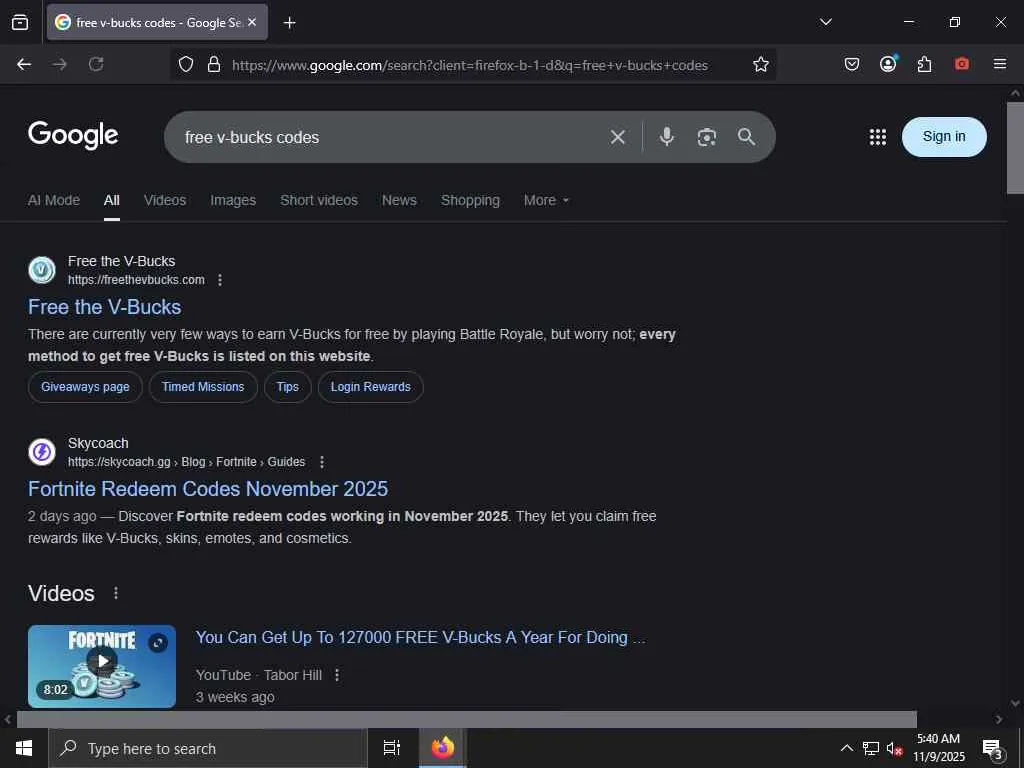Click Free the V-Bucks site favicon
This screenshot has width=1024, height=768.
click(42, 270)
